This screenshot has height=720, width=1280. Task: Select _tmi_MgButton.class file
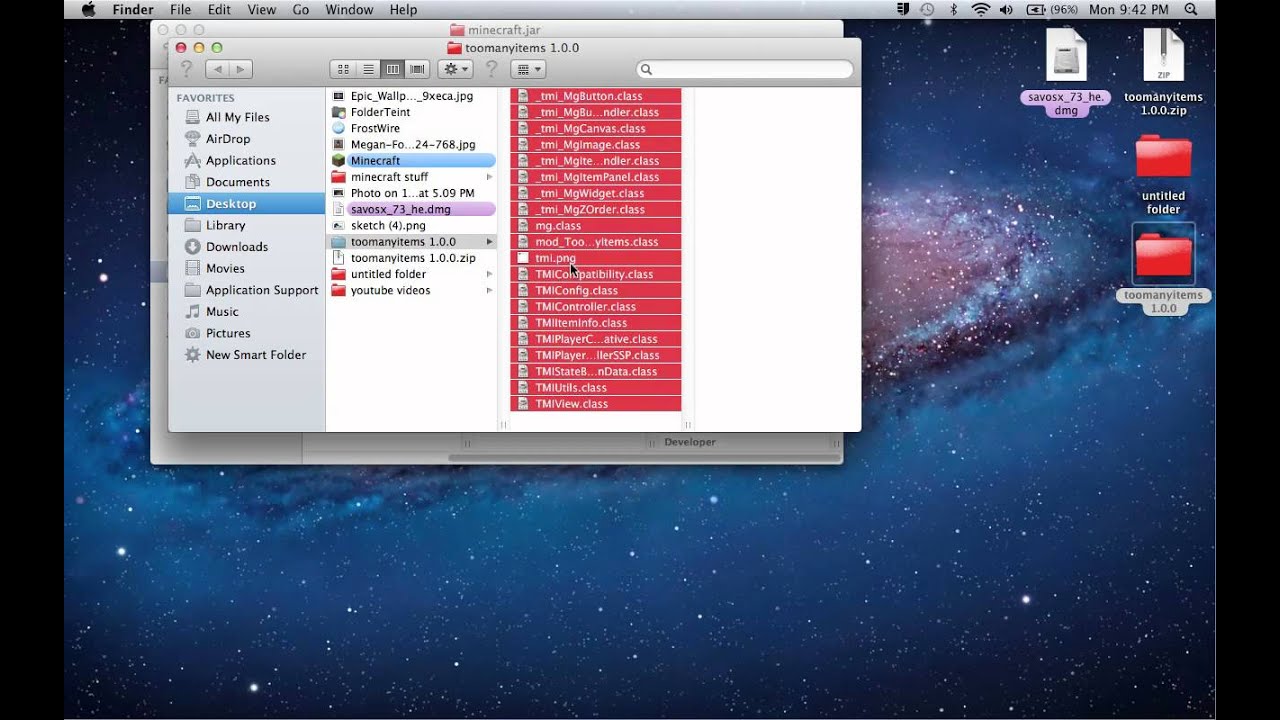point(596,96)
